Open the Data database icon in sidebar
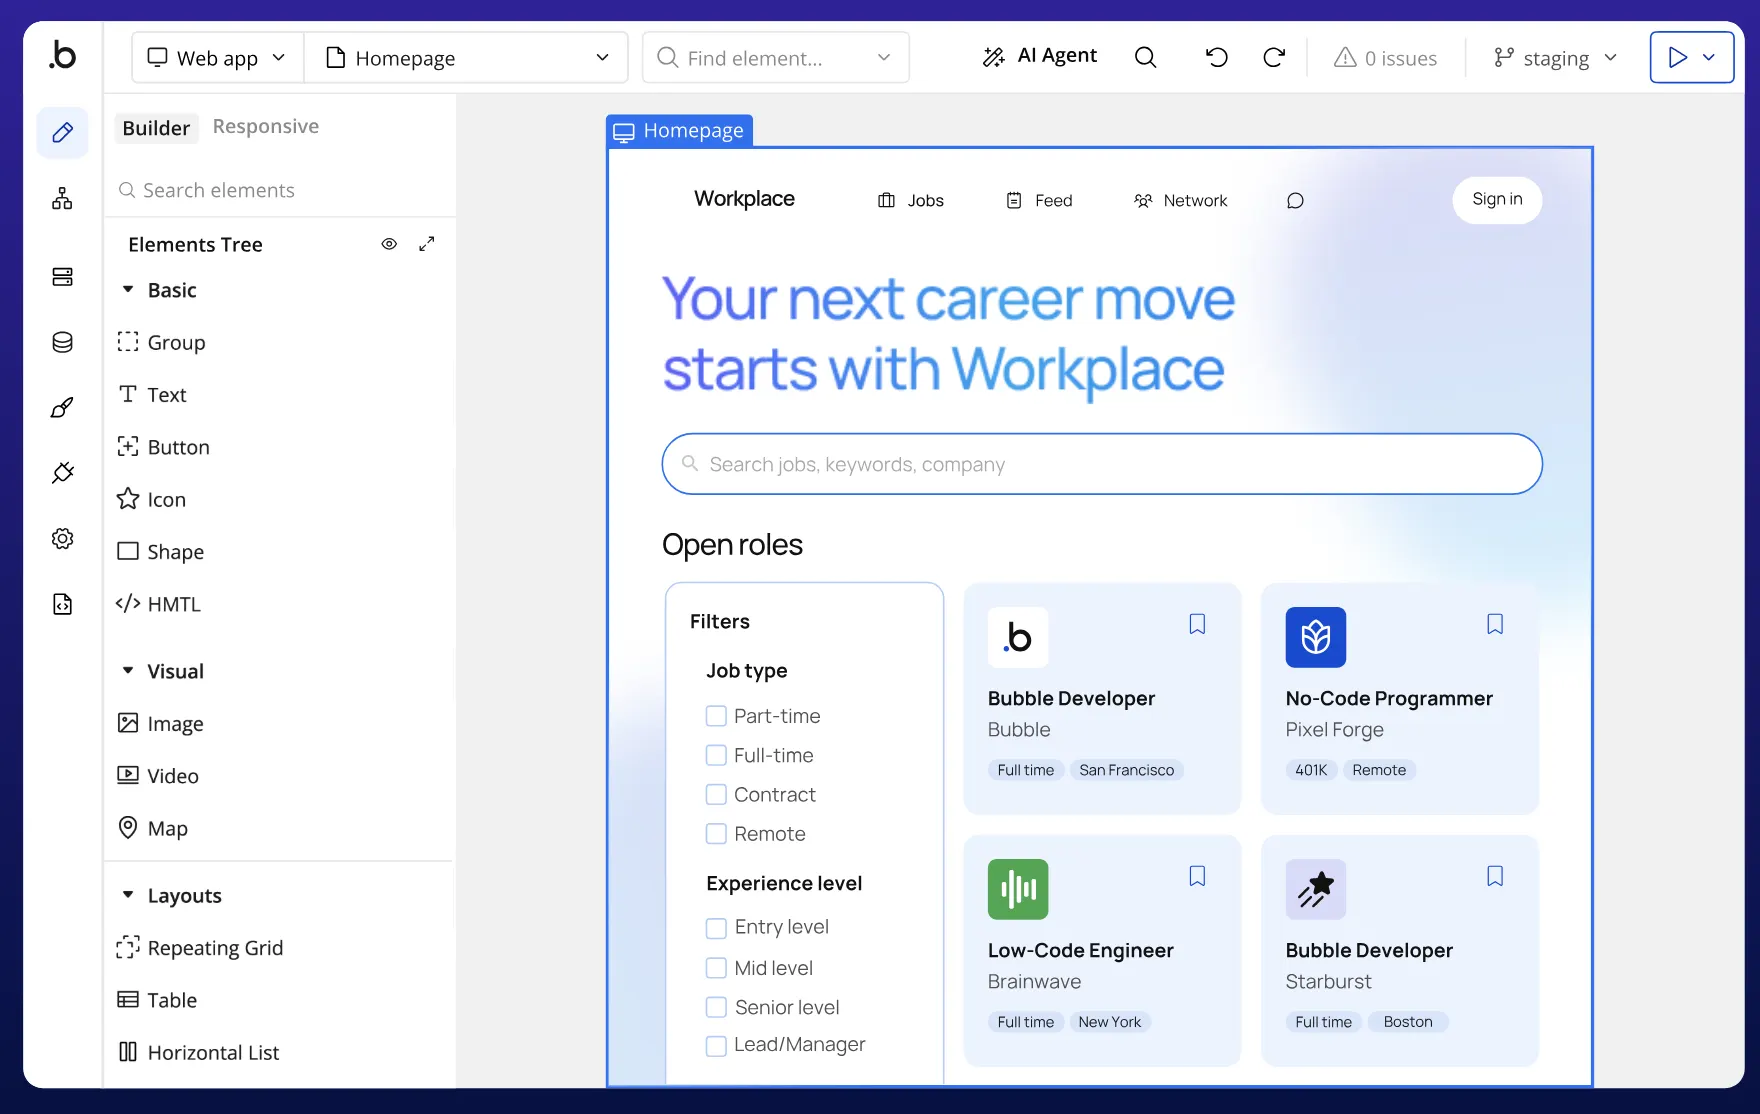This screenshot has height=1114, width=1760. (62, 342)
